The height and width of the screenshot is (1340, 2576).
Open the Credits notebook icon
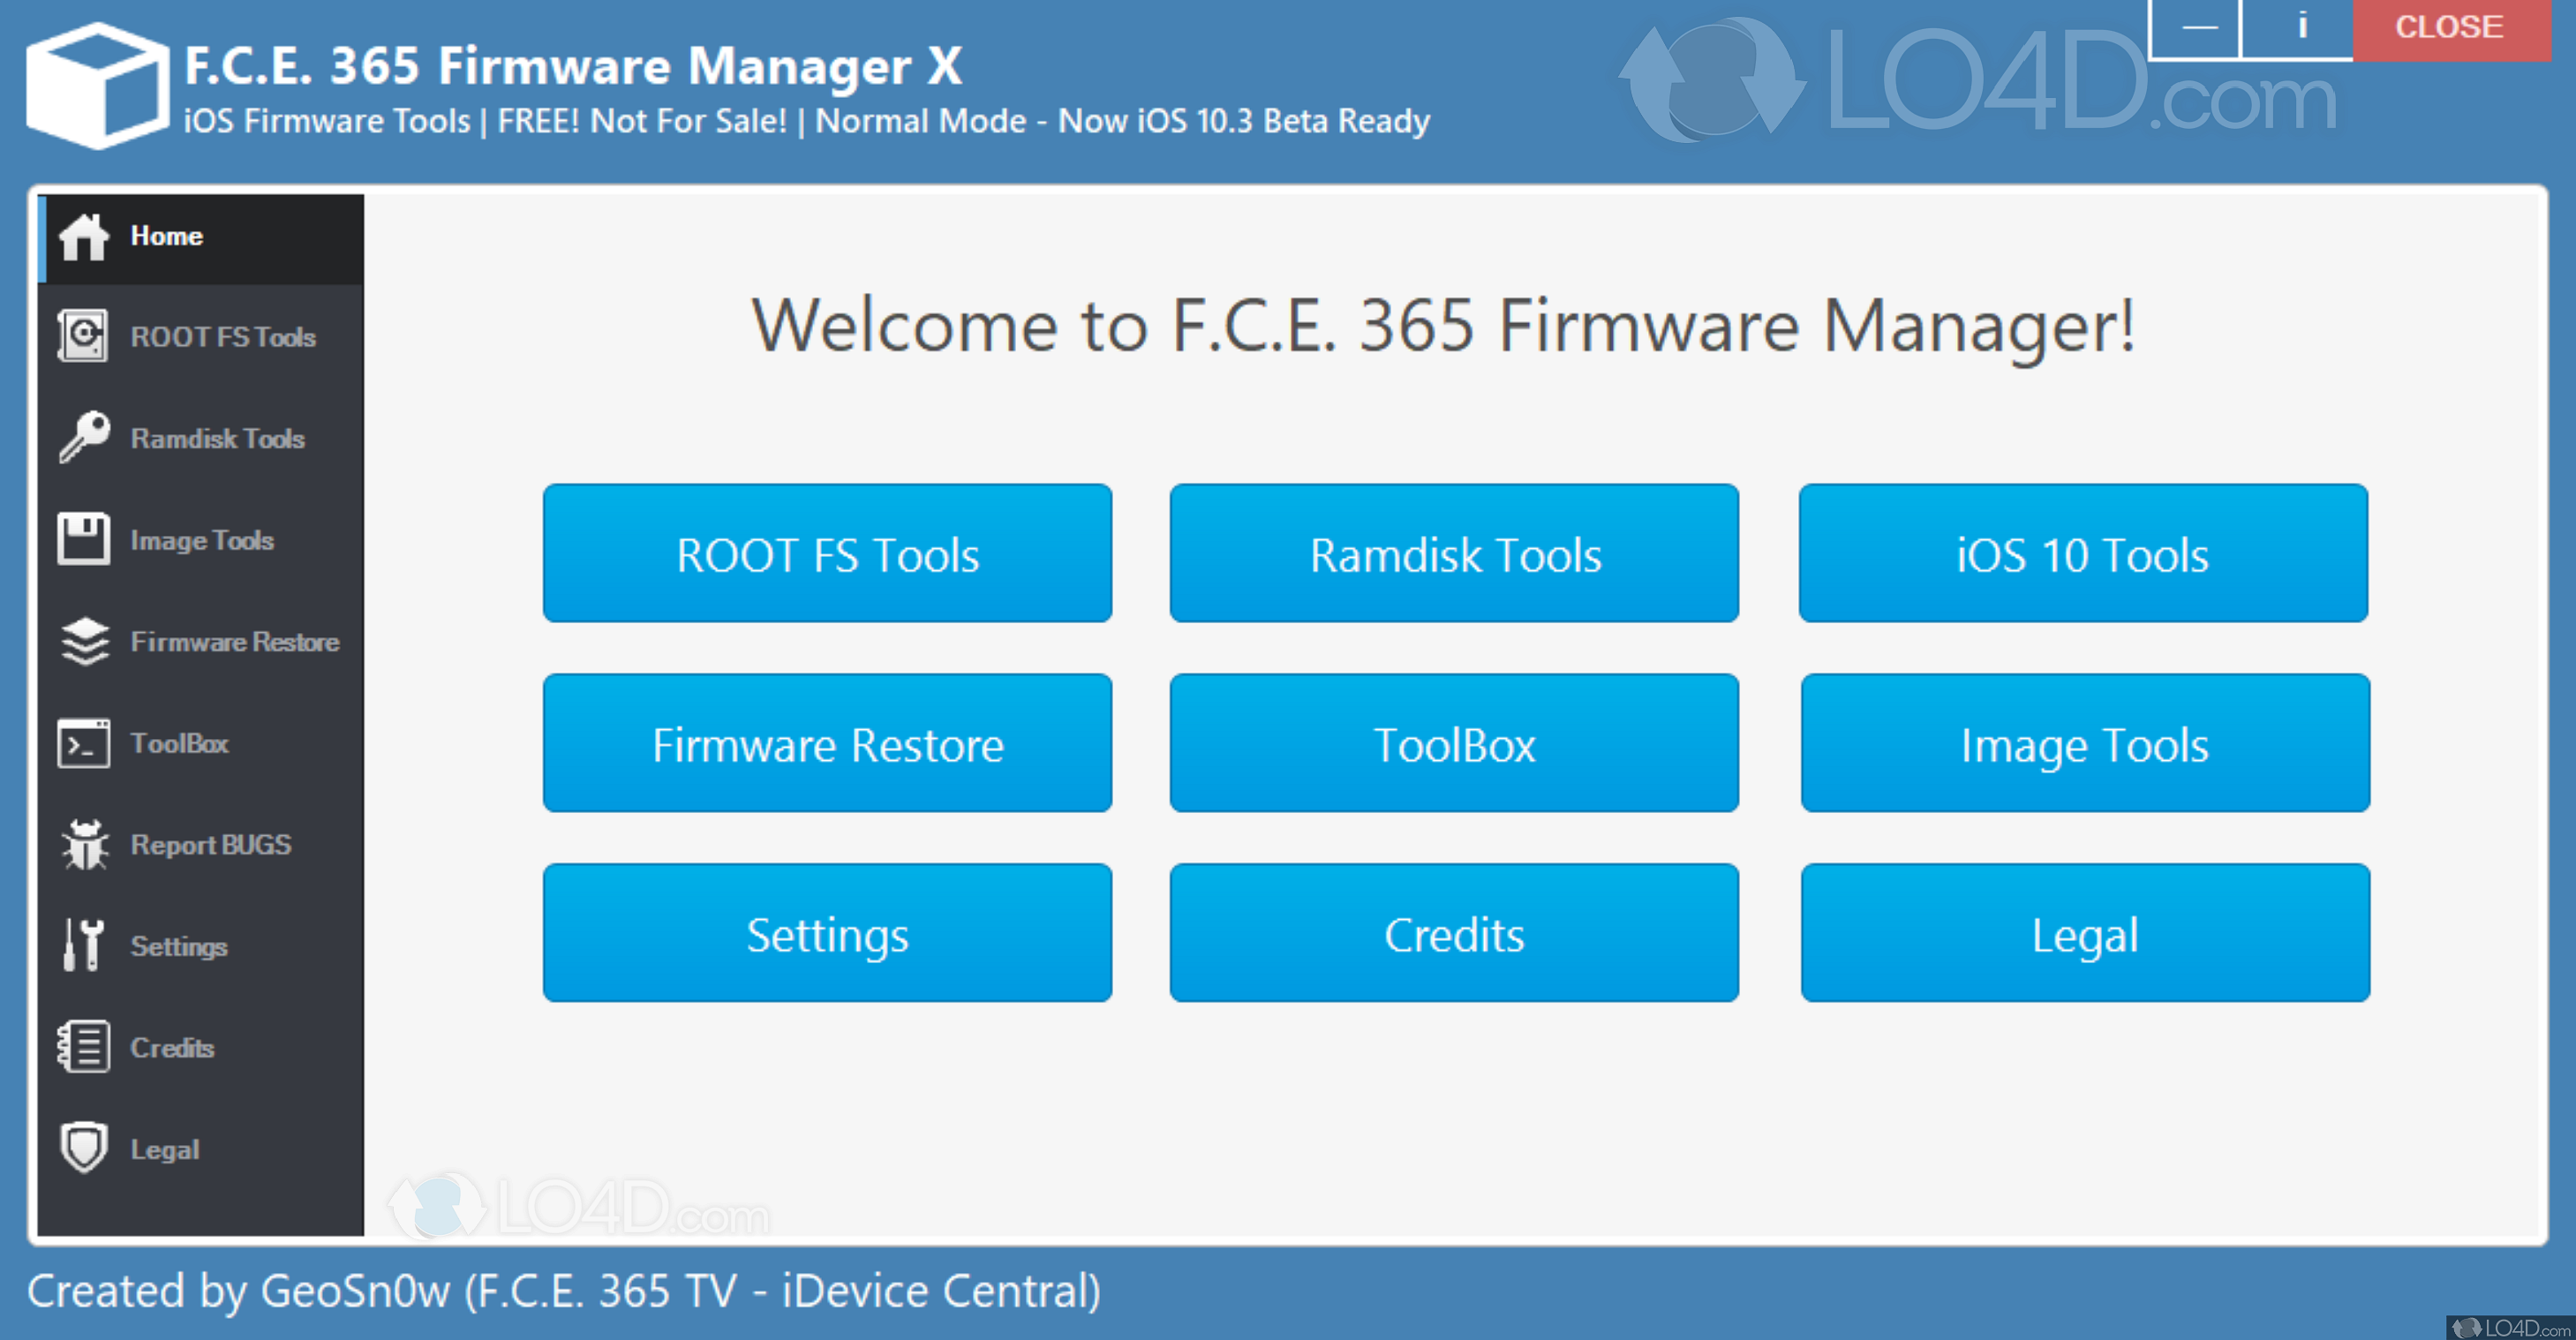[84, 1047]
